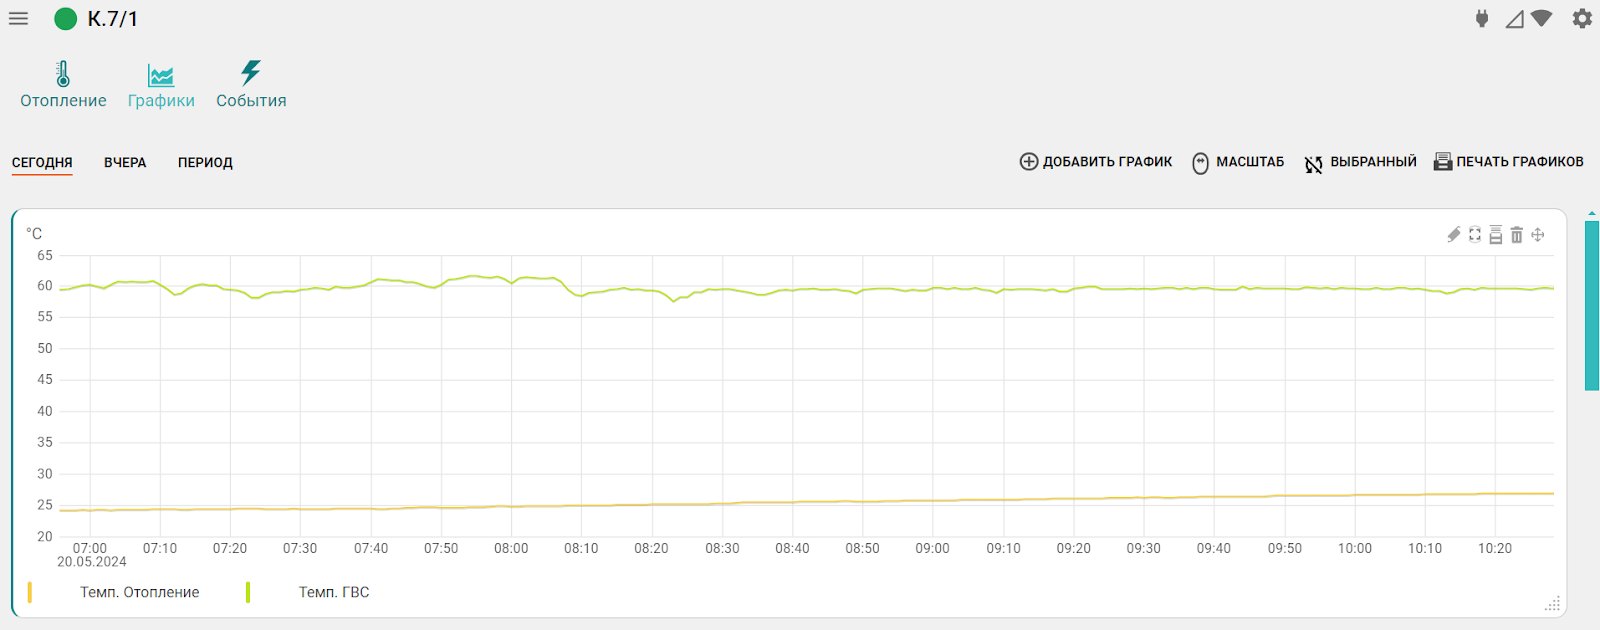Image resolution: width=1600 pixels, height=630 pixels.
Task: Click ПЕЧАТЬ ГРАФИКОВ button
Action: [x=1509, y=162]
